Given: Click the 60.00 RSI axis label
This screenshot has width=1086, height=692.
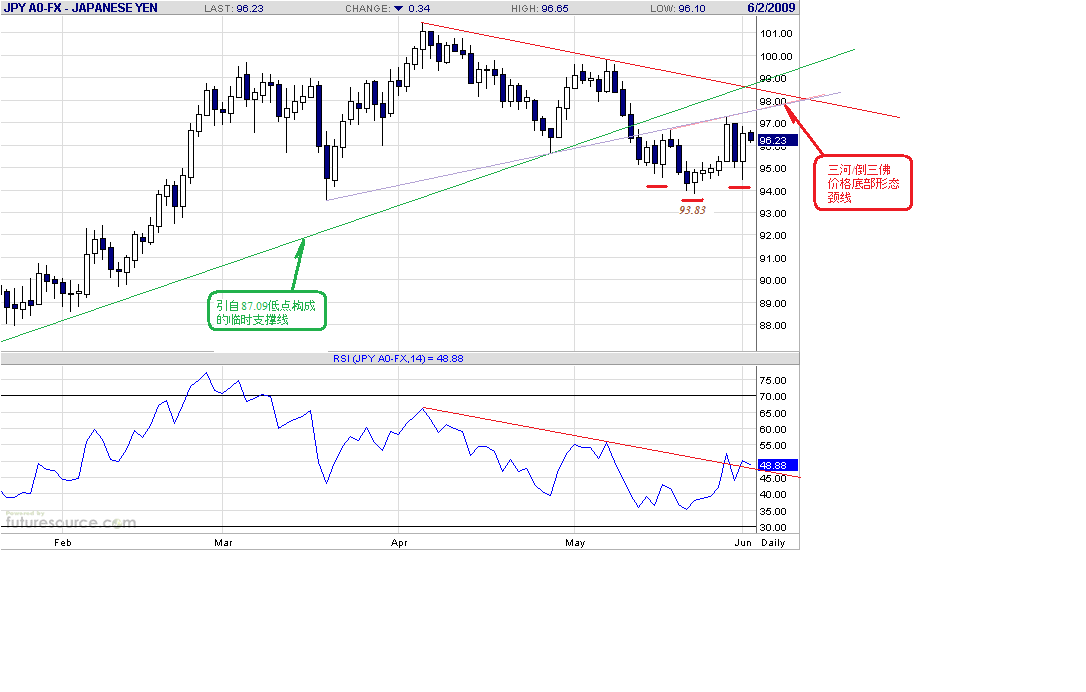Looking at the screenshot, I should tap(773, 429).
